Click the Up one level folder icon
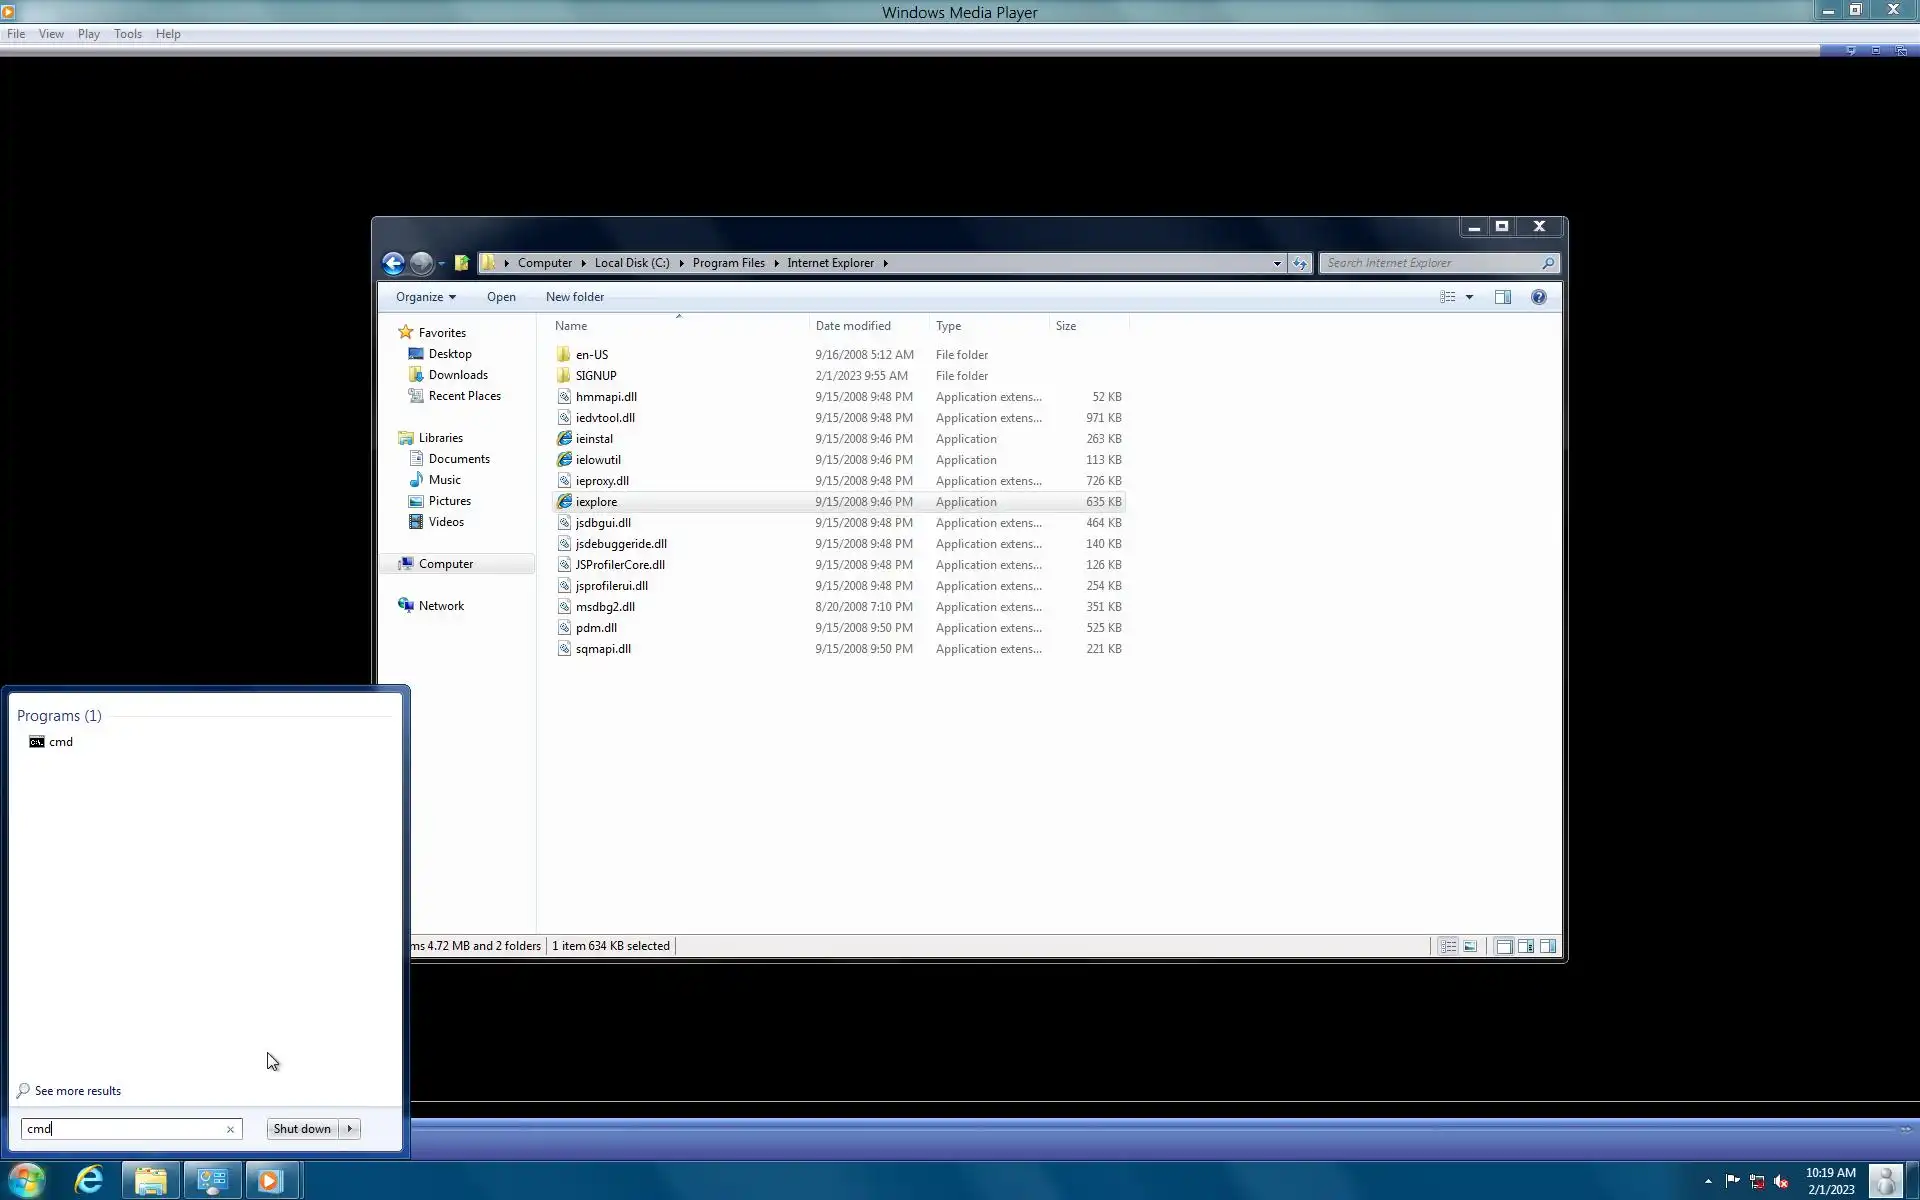 (x=462, y=263)
